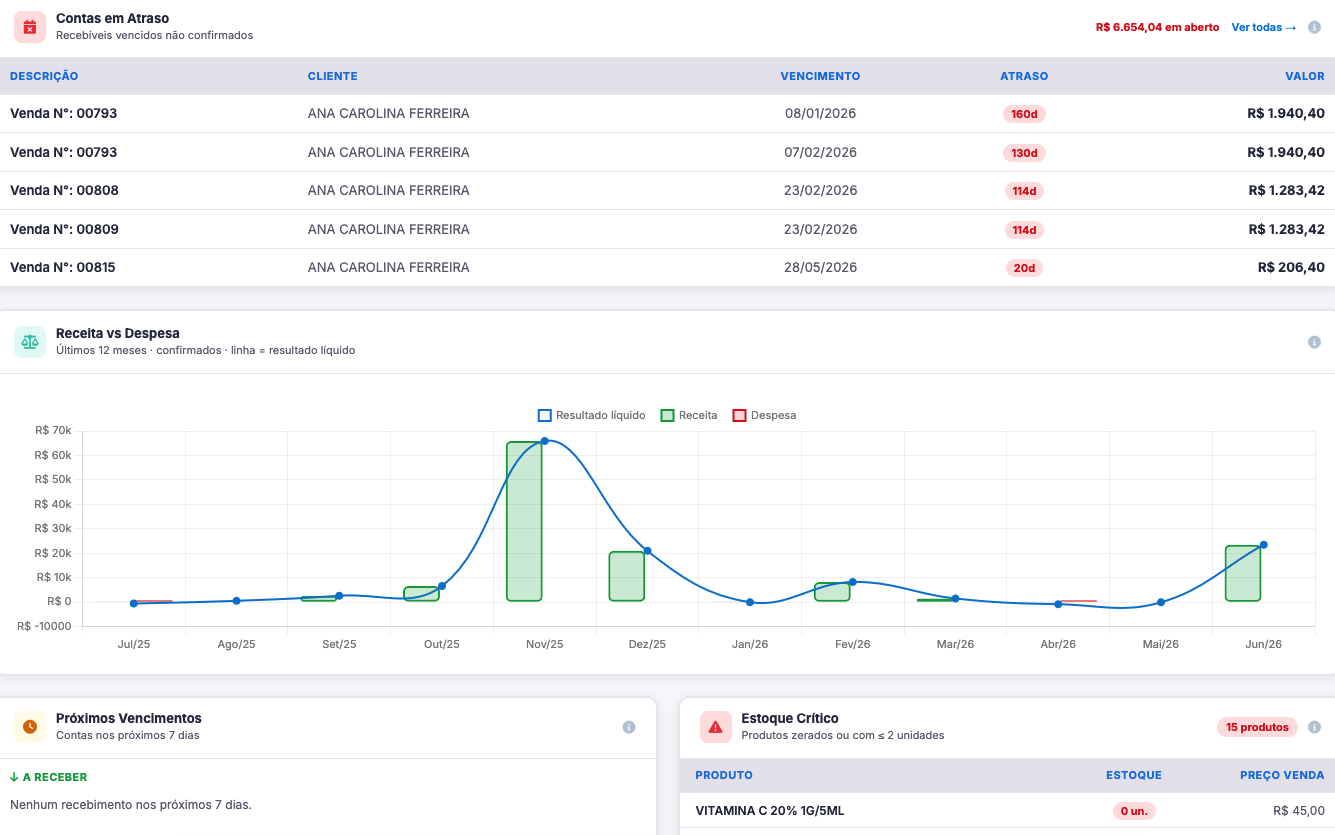Sort table by VENCIMENTO column header
Image resolution: width=1335 pixels, height=835 pixels.
[x=820, y=76]
